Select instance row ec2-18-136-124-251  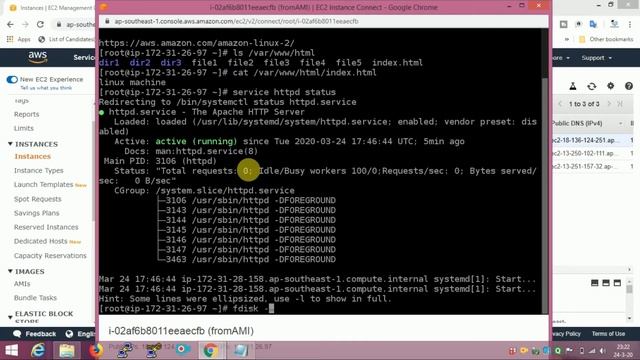click(592, 140)
